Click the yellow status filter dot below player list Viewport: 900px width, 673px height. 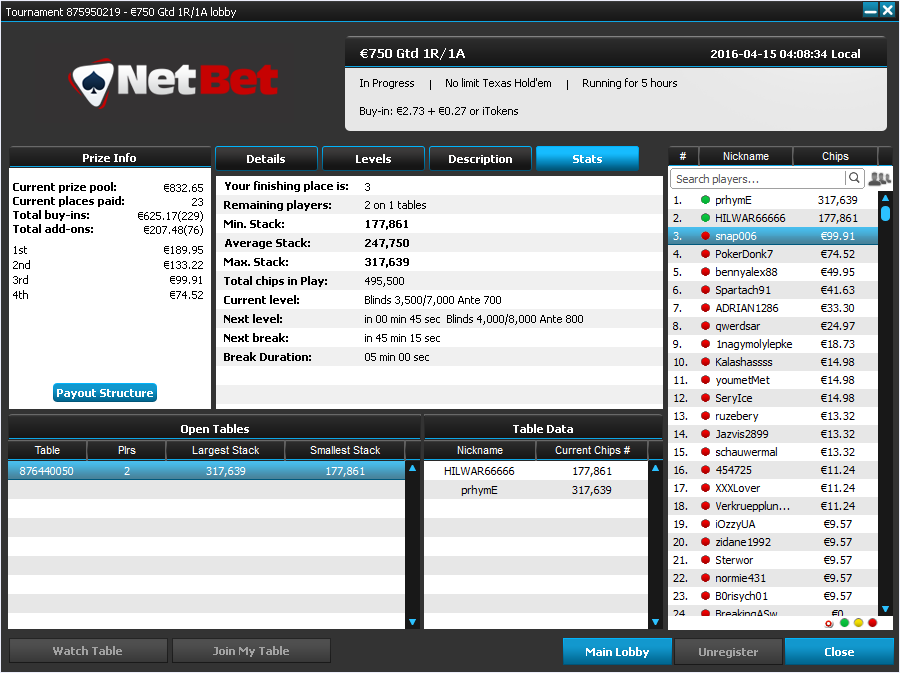pyautogui.click(x=858, y=623)
